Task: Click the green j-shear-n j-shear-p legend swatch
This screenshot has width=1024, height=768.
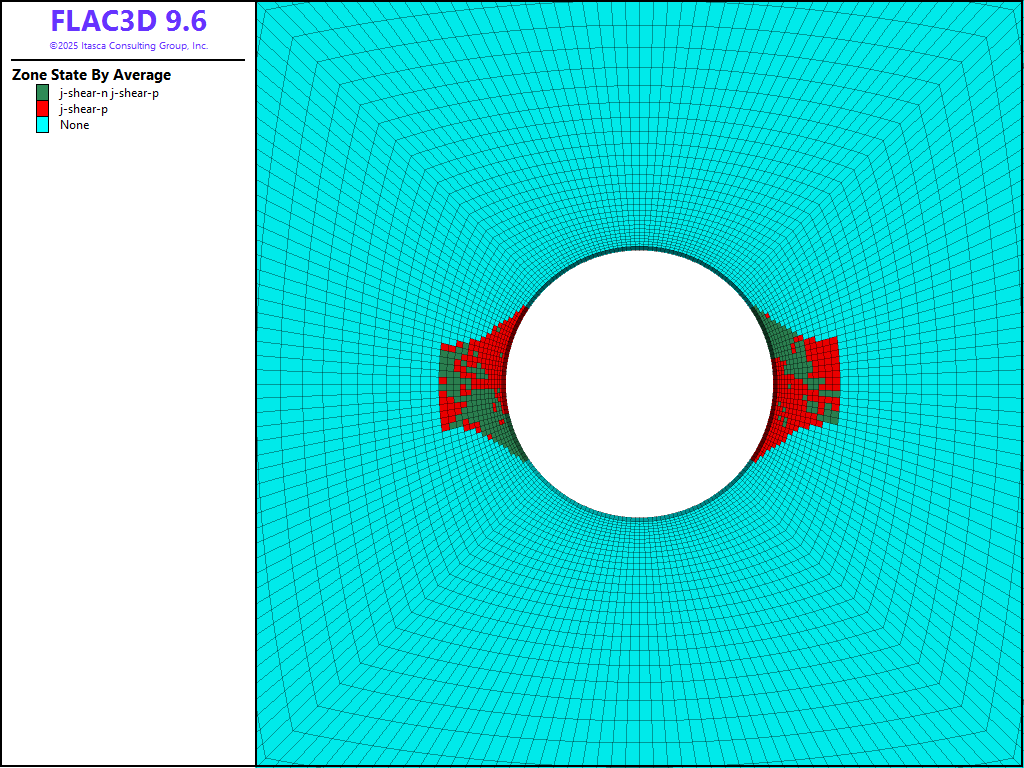Action: 42,93
